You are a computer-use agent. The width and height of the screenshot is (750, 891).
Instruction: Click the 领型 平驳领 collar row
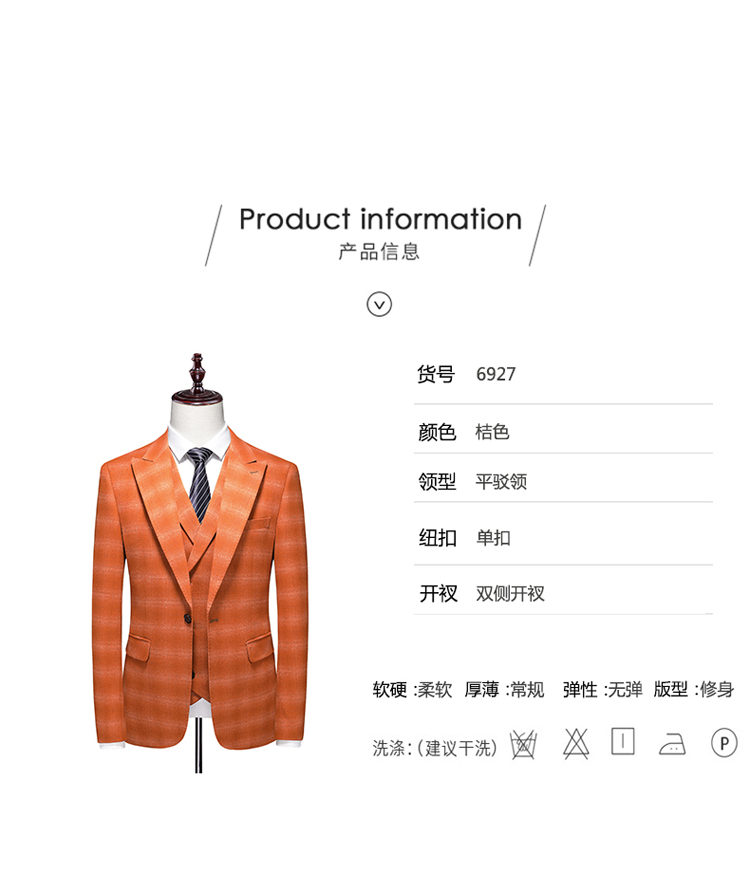coord(562,481)
